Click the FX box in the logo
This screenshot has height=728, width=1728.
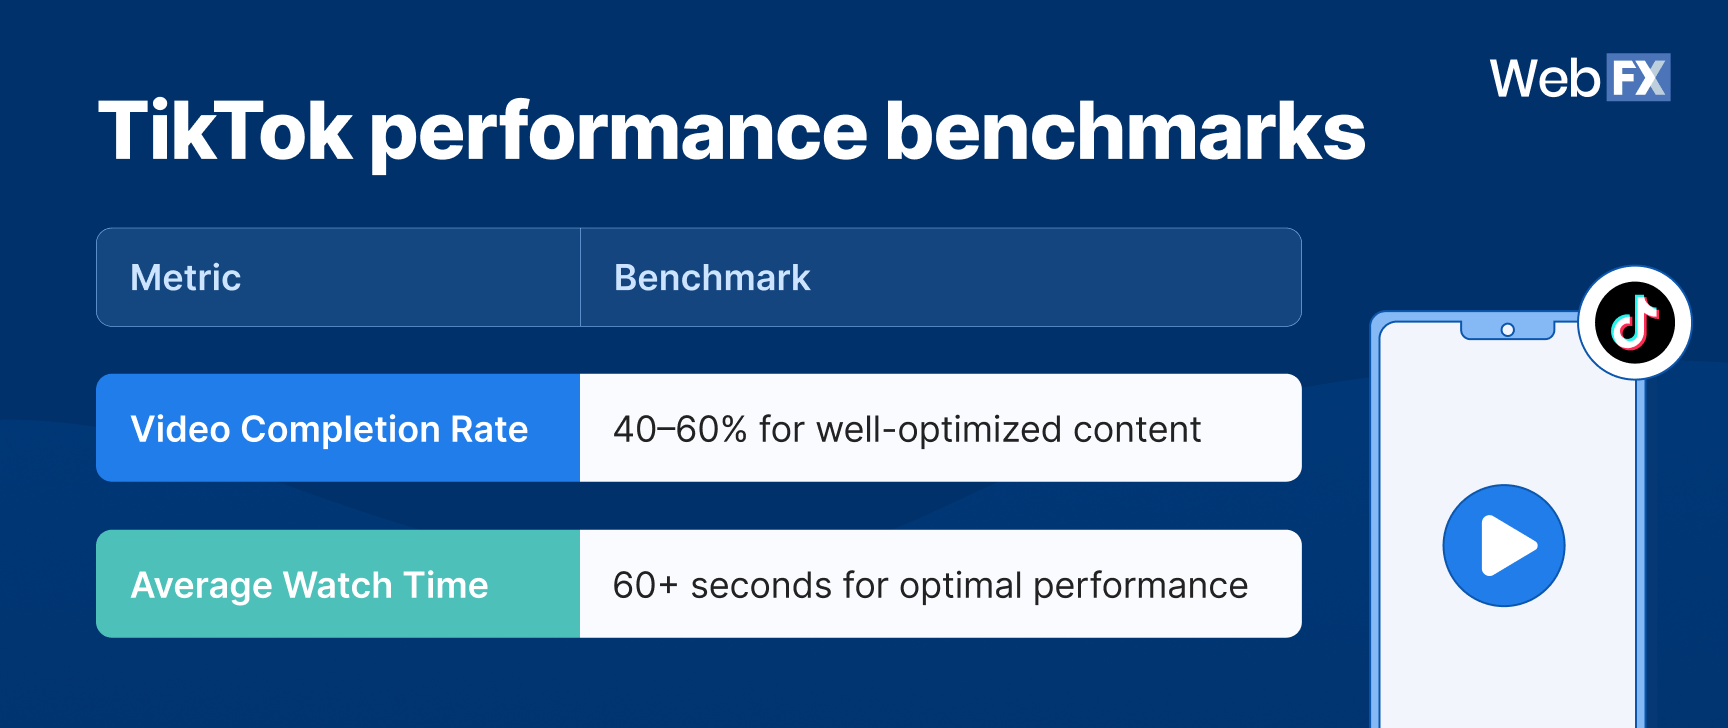pos(1638,78)
